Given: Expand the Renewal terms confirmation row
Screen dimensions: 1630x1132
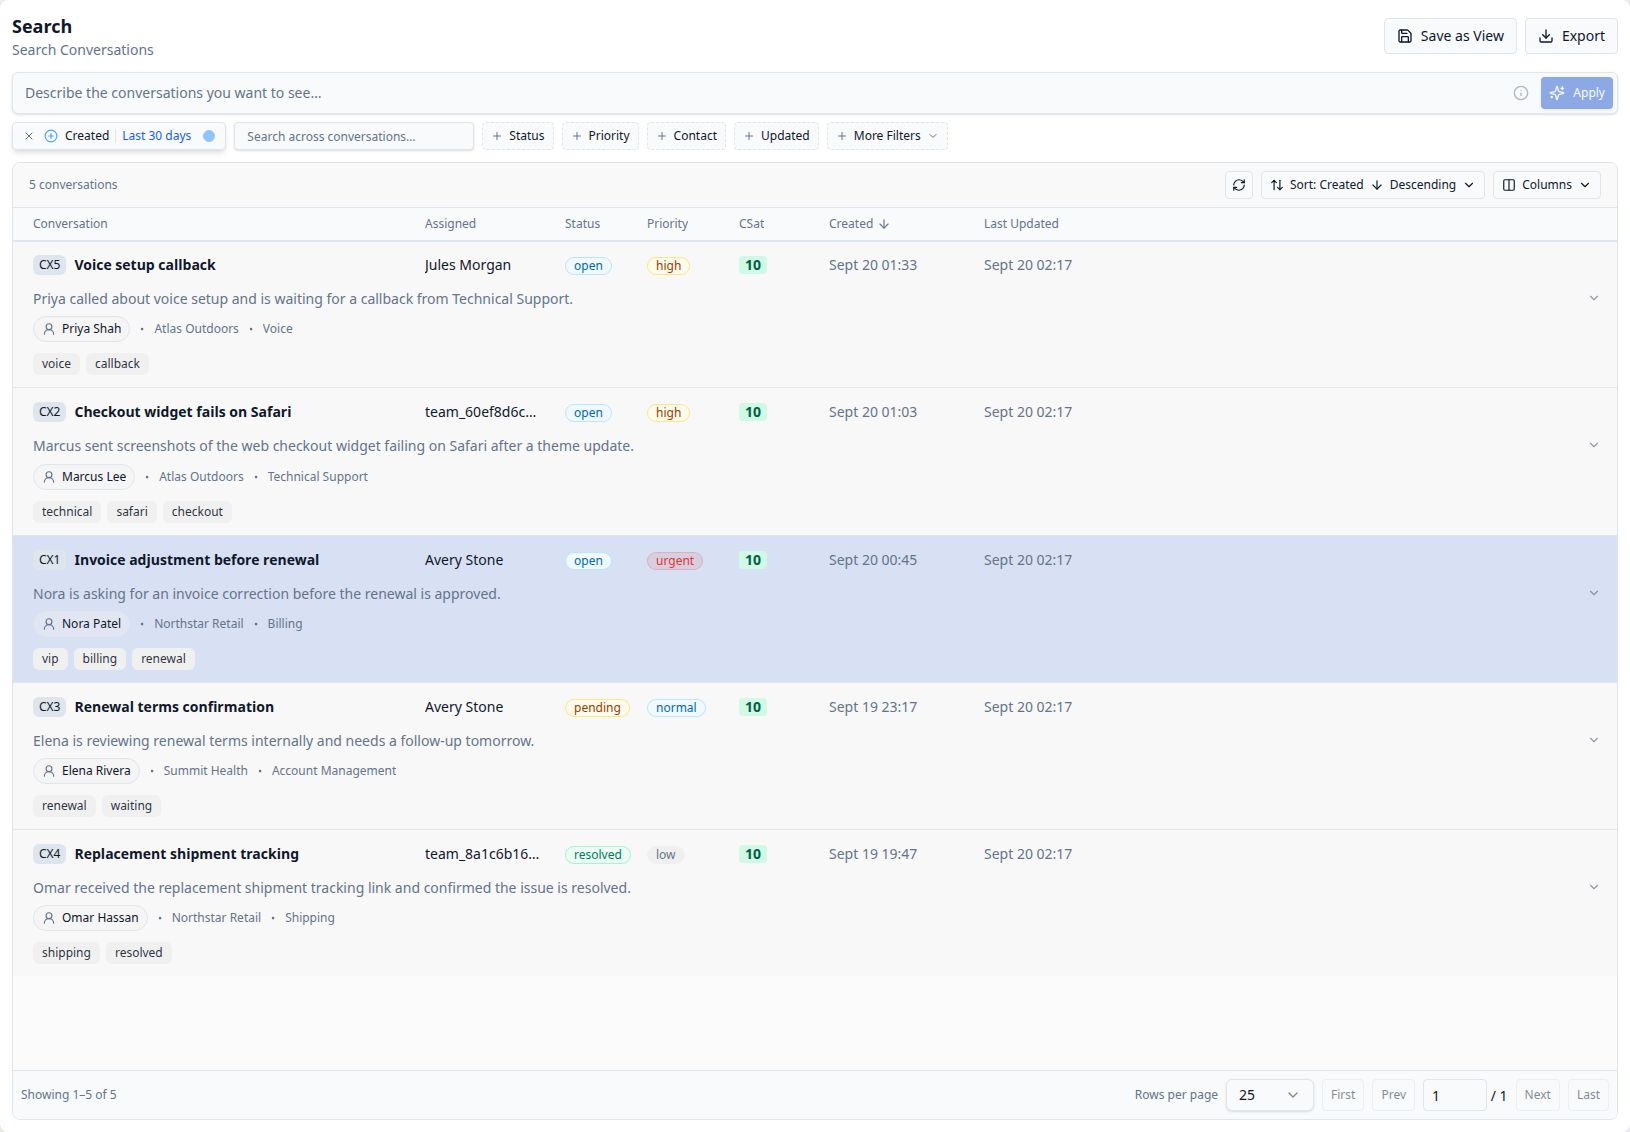Looking at the screenshot, I should 1594,740.
